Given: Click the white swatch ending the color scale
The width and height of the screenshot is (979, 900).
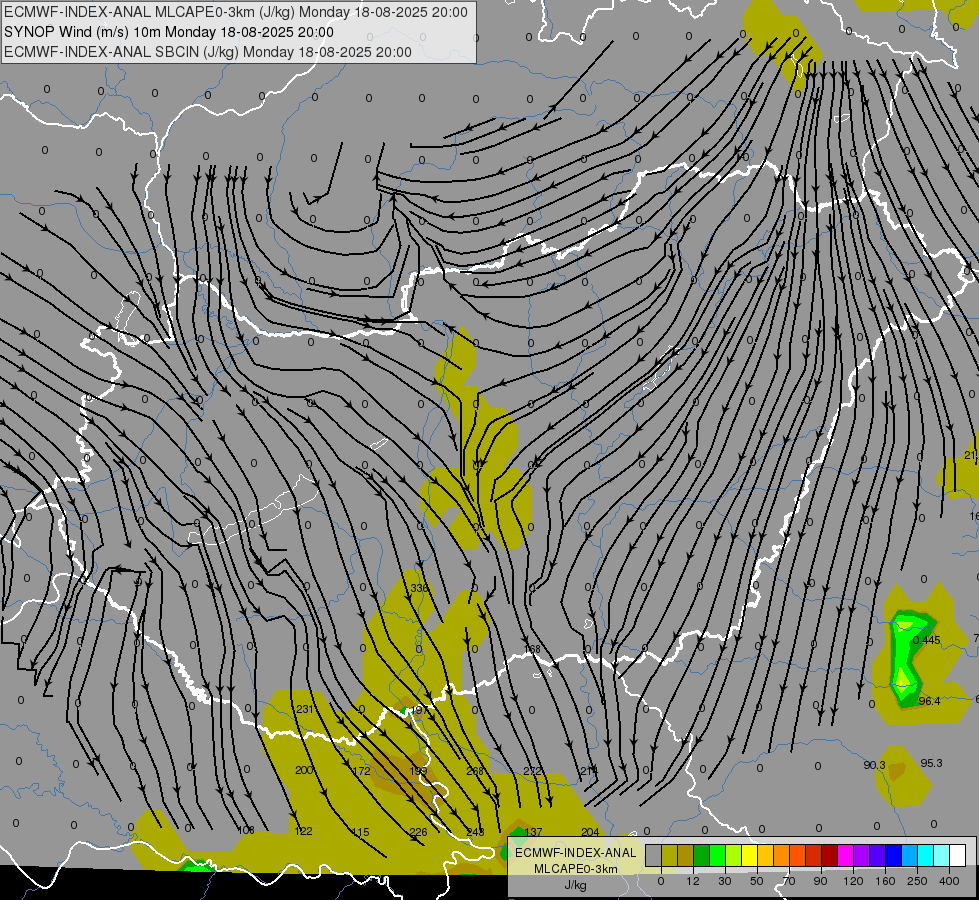Looking at the screenshot, I should 958,855.
